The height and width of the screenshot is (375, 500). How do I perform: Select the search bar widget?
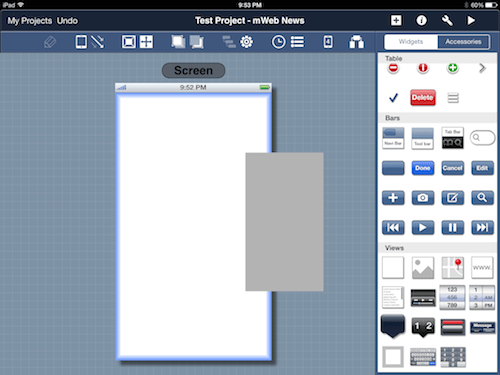[x=482, y=137]
